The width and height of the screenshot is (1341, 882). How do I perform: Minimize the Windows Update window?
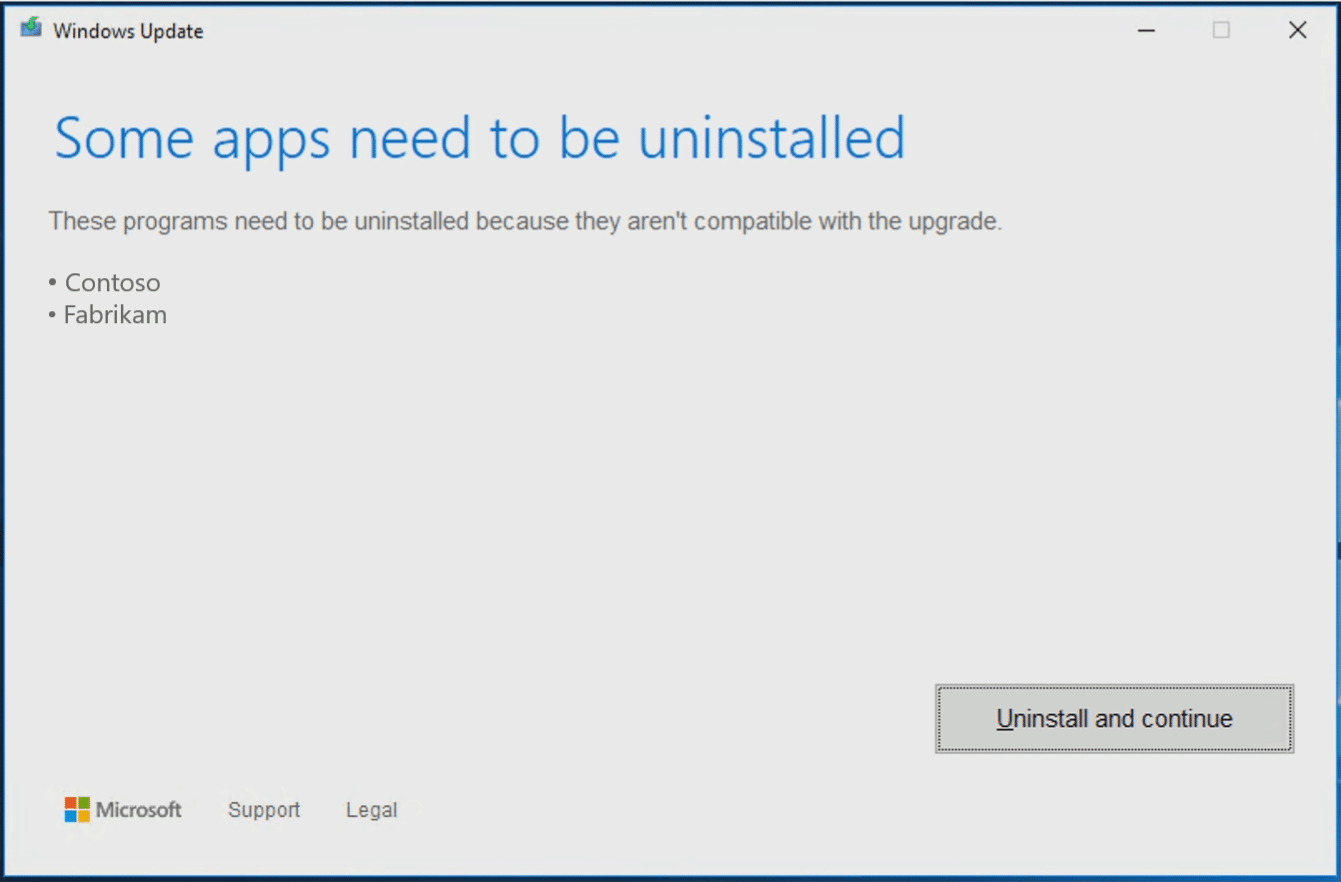(x=1147, y=31)
